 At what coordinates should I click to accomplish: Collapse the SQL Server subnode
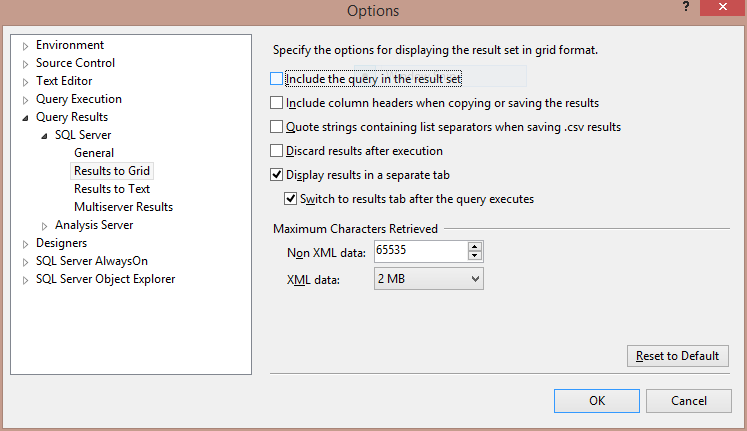pyautogui.click(x=44, y=136)
